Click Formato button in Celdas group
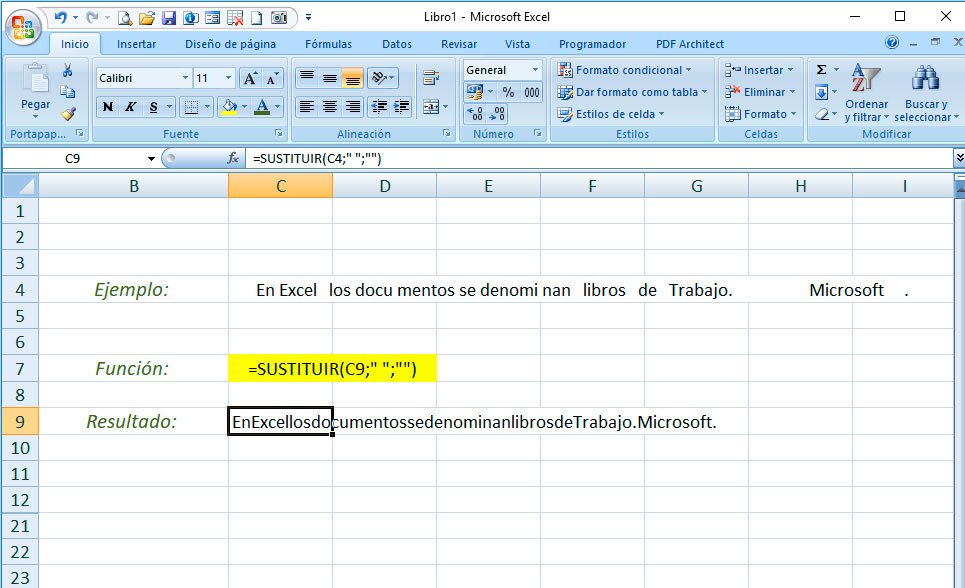The image size is (965, 588). coord(760,114)
